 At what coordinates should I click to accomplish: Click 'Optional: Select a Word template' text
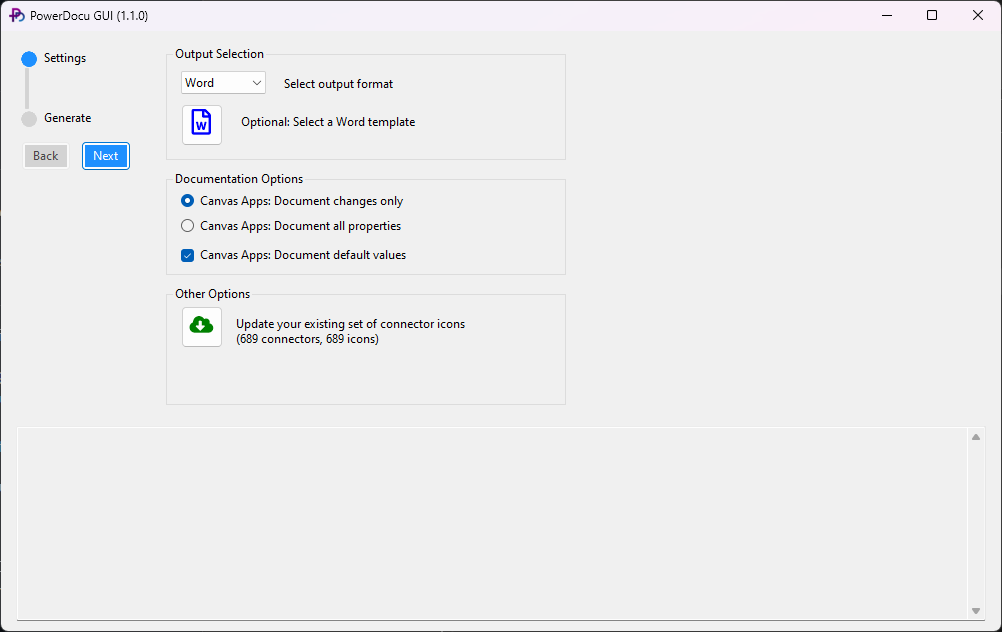pos(328,122)
